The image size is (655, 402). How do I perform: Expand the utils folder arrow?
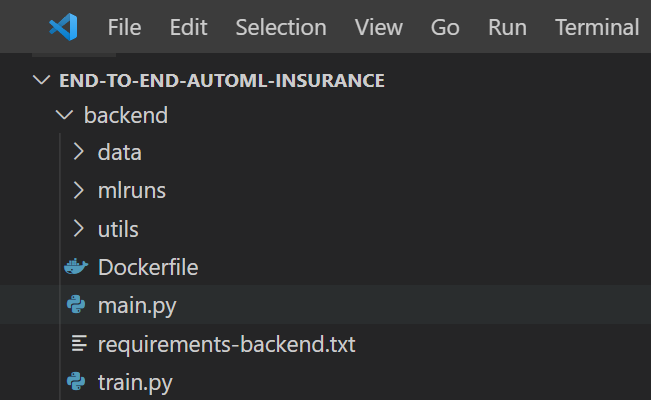click(78, 229)
